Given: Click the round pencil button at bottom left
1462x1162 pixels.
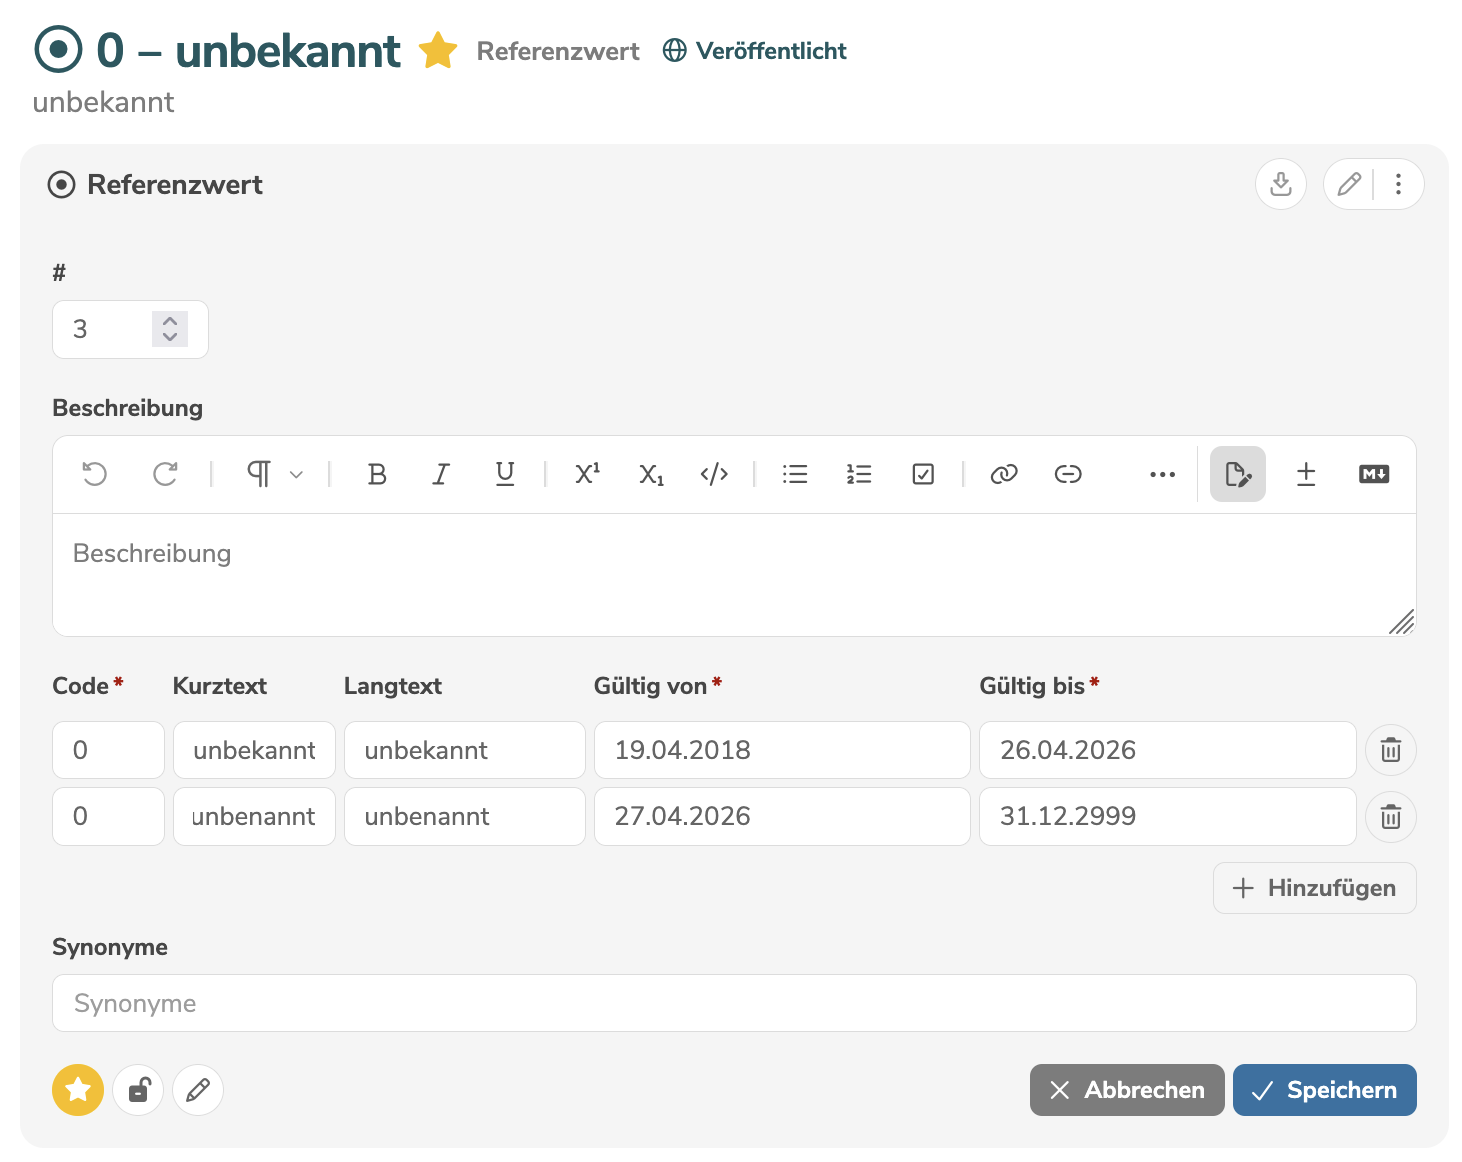Looking at the screenshot, I should pos(198,1090).
